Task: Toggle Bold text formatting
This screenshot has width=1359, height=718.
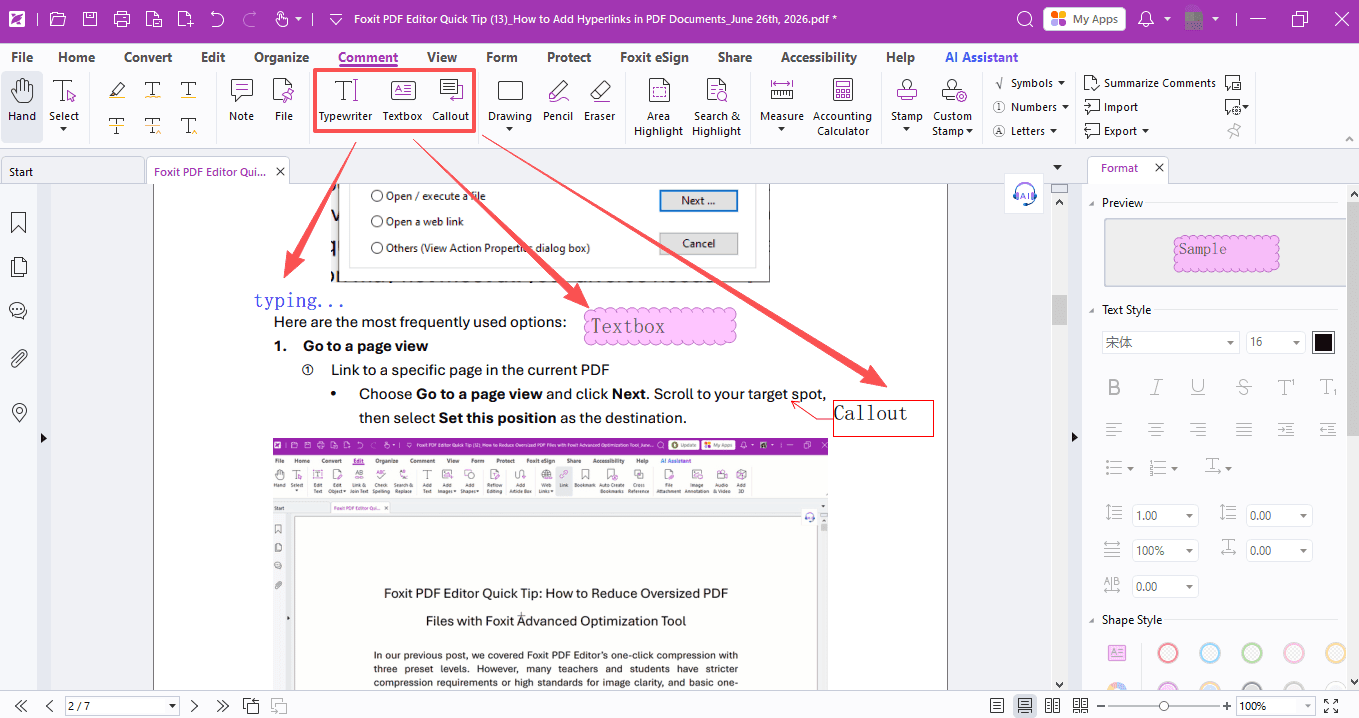Action: point(1114,388)
